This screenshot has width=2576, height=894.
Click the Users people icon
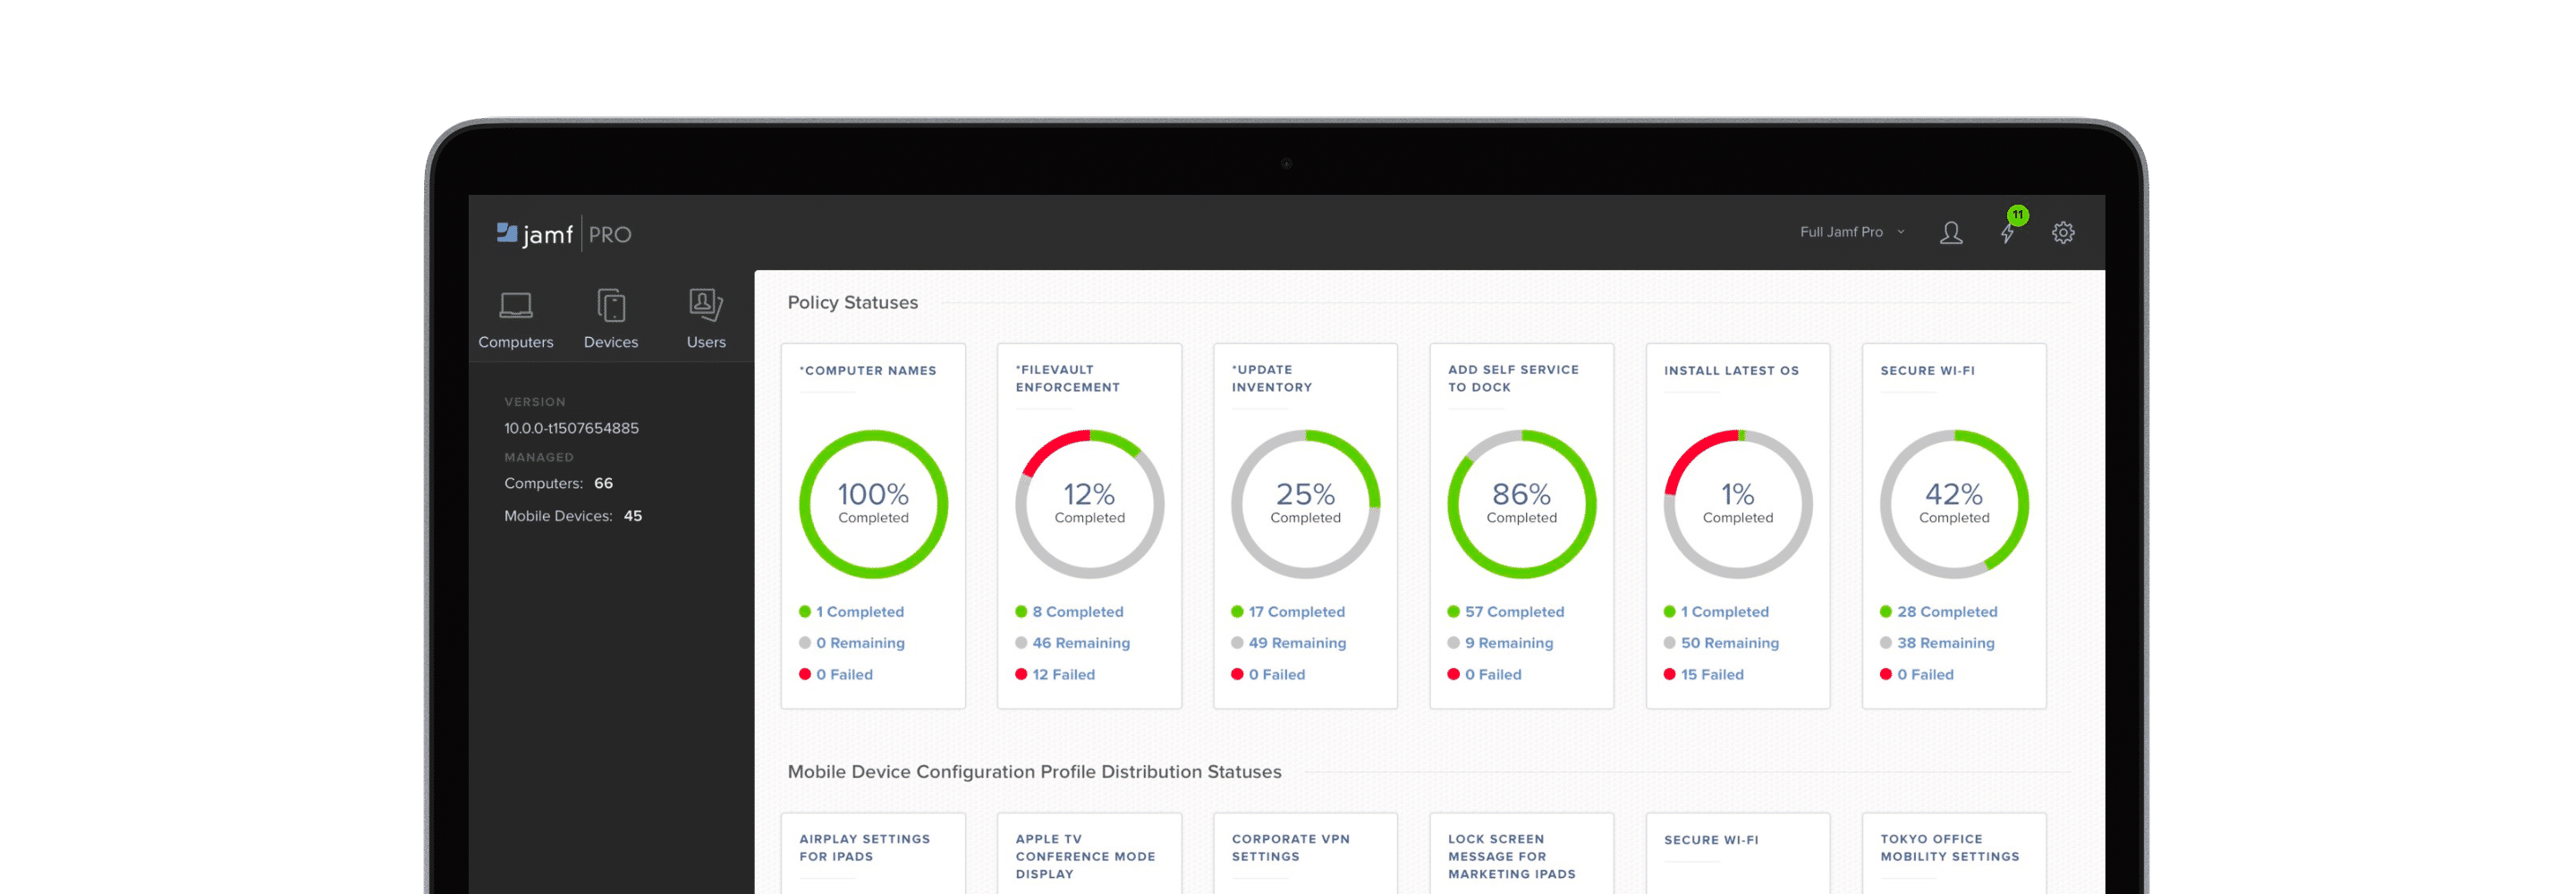[x=706, y=305]
